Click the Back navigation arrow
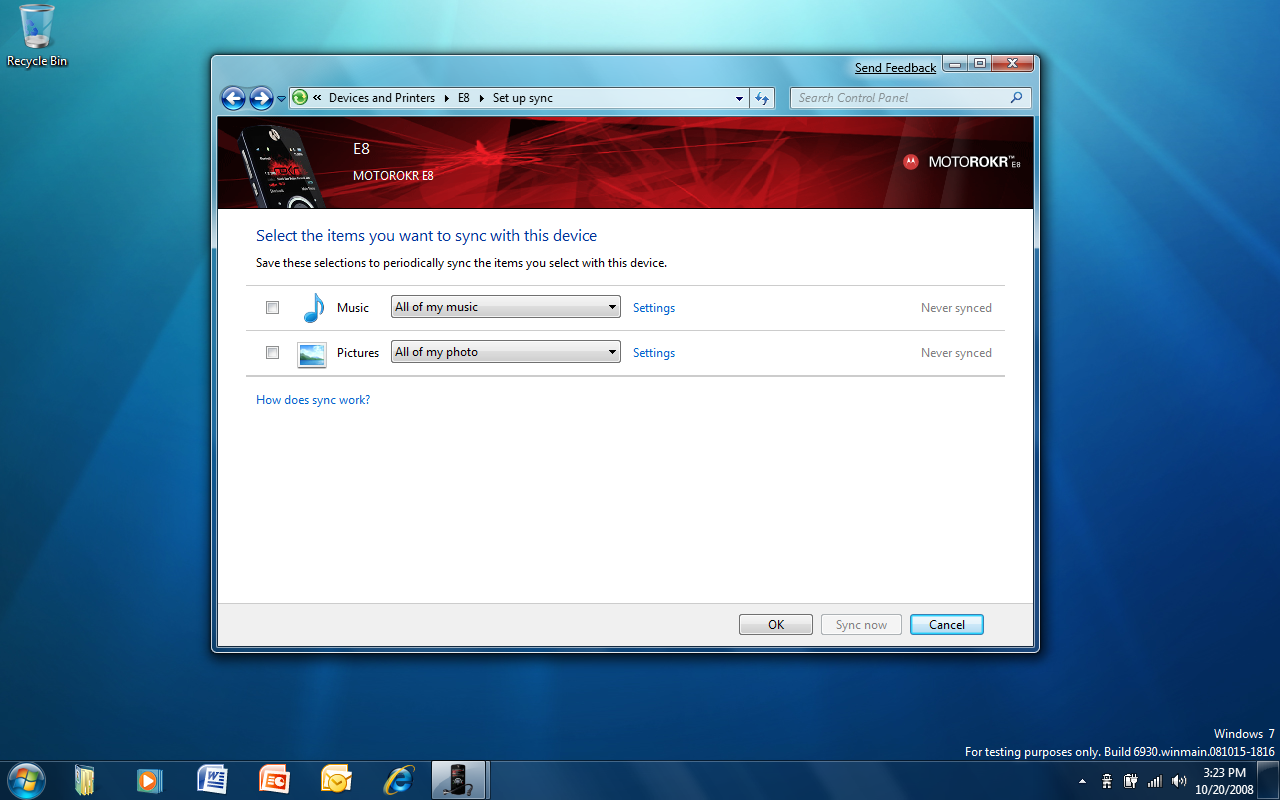Image resolution: width=1280 pixels, height=800 pixels. pyautogui.click(x=233, y=98)
